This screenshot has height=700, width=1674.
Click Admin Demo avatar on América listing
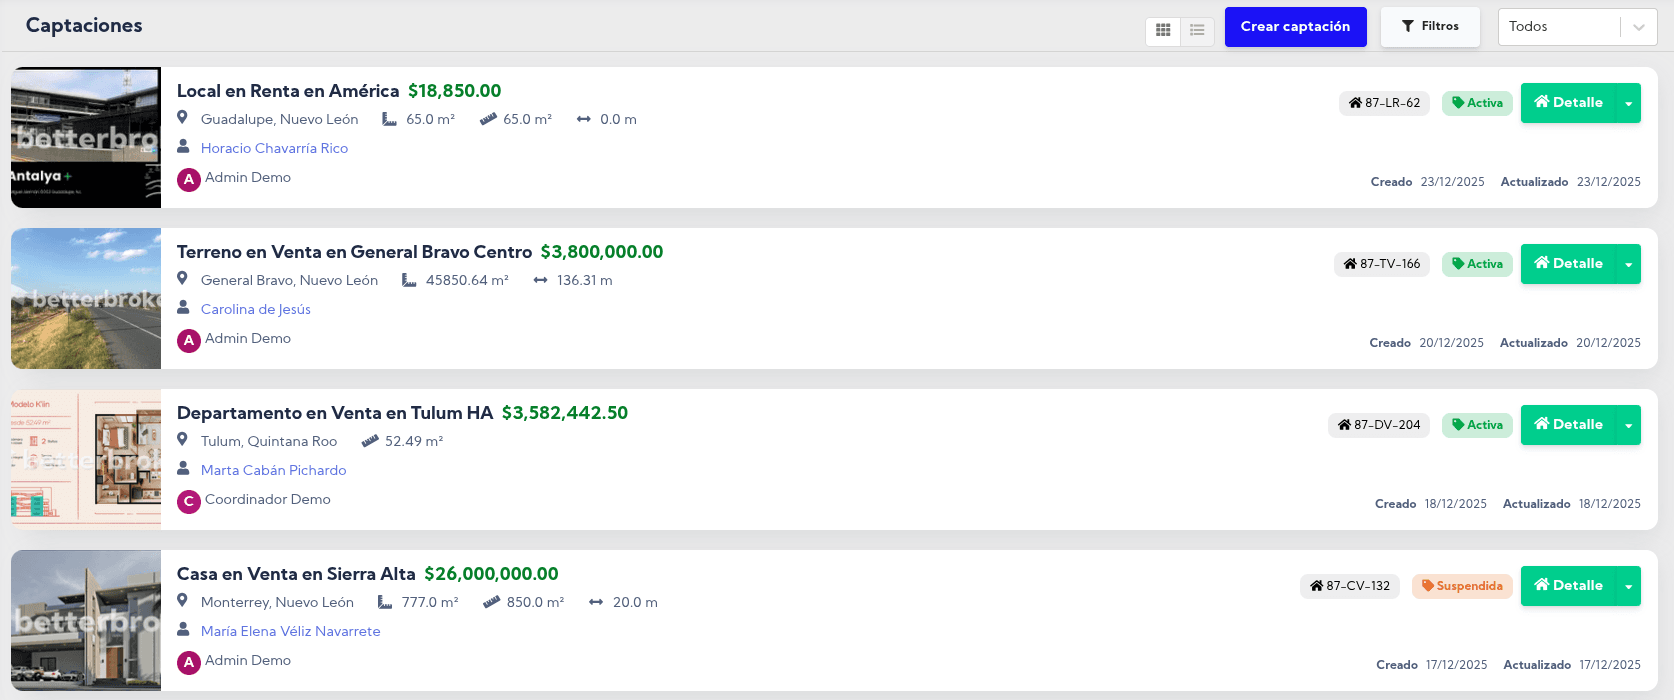189,180
